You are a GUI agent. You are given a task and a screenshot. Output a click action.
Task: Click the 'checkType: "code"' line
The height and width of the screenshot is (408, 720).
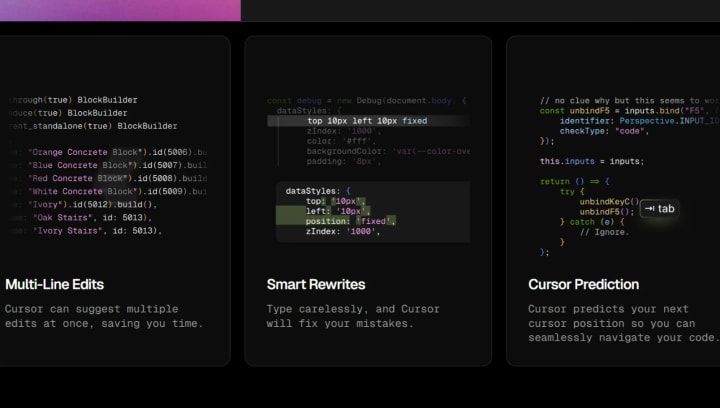coord(604,131)
